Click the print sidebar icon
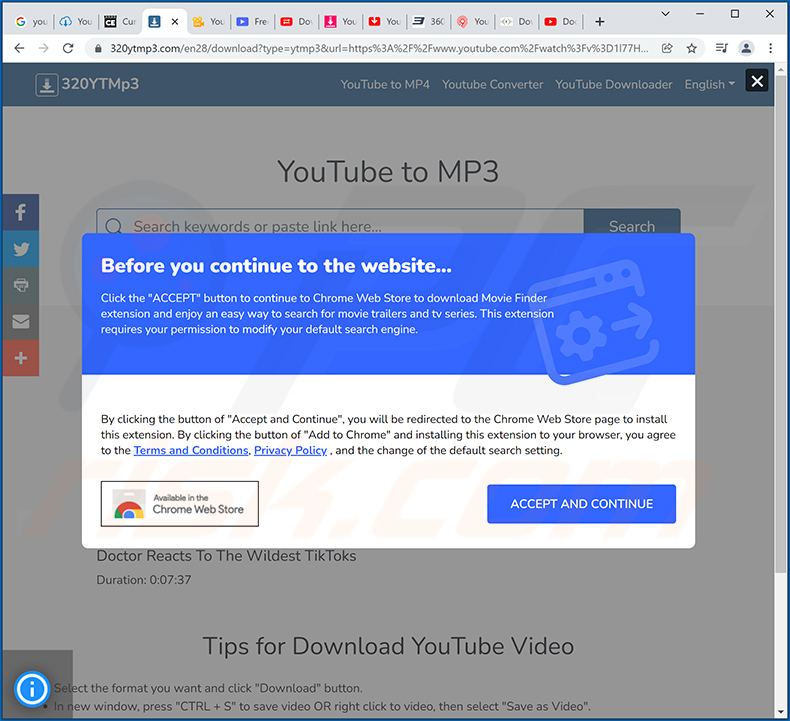The image size is (790, 721). (x=21, y=285)
